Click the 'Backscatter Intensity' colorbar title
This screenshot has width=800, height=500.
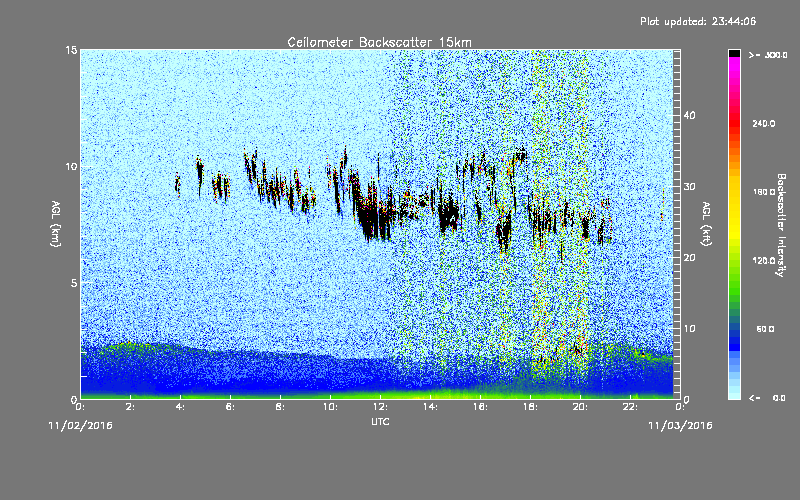(781, 225)
